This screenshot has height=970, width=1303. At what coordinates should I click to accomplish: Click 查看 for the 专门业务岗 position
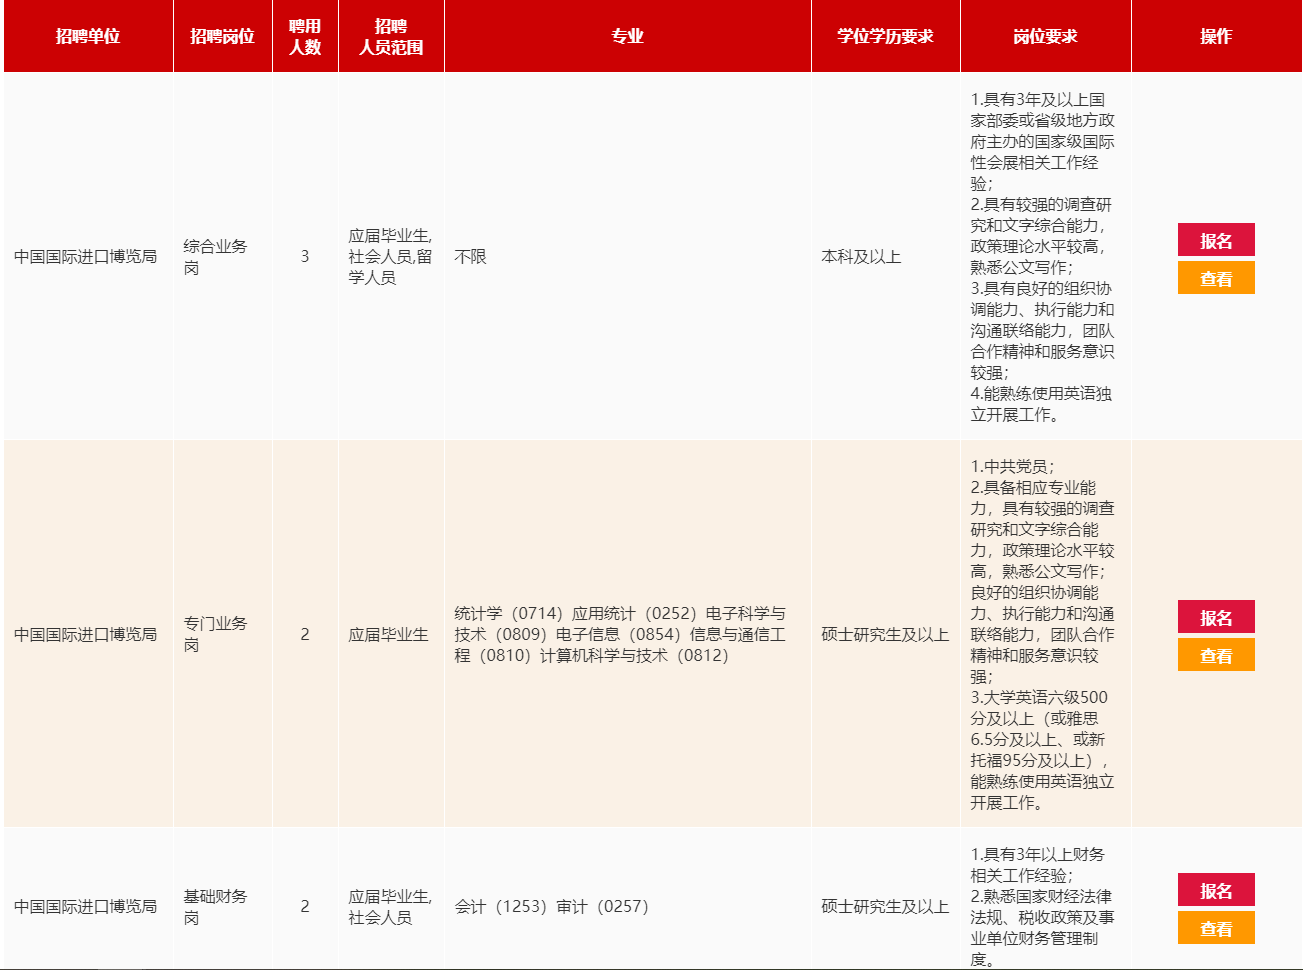click(1216, 655)
